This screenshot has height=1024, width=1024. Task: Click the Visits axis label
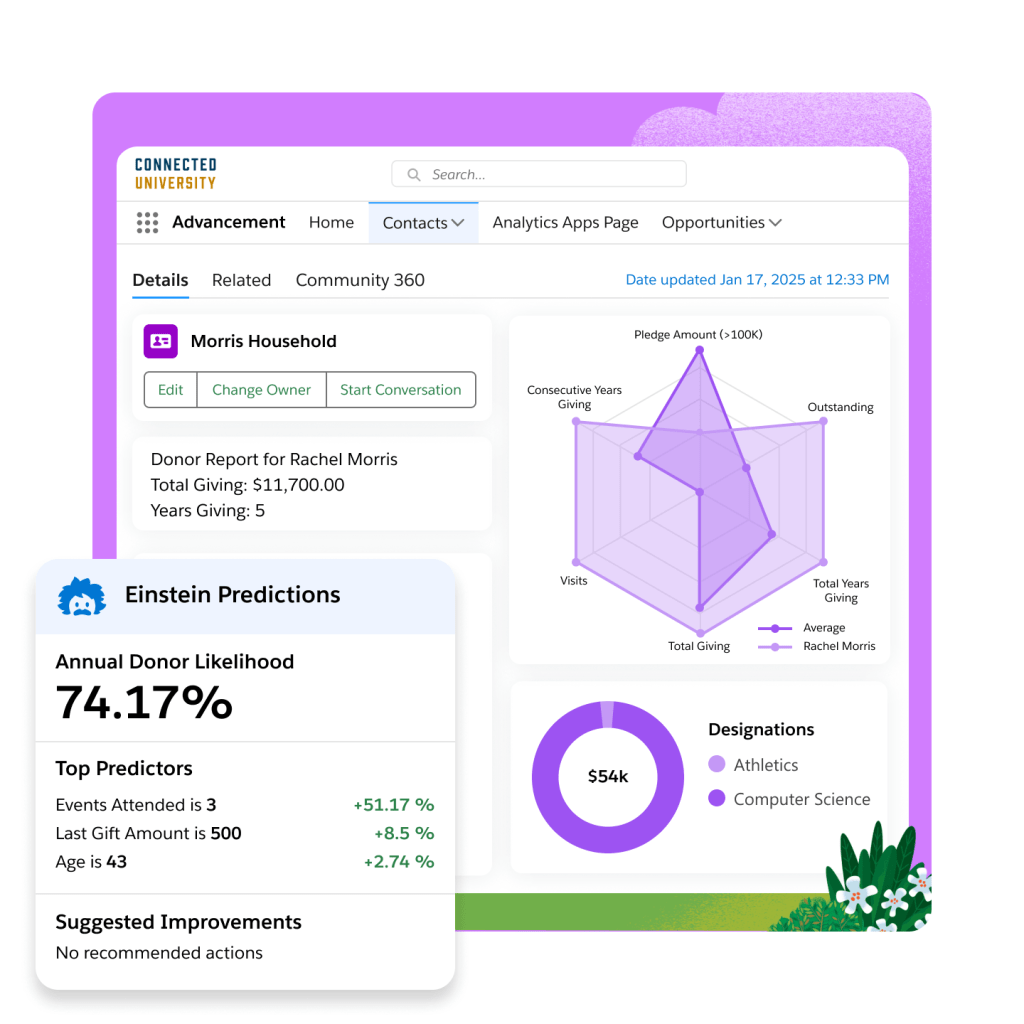tap(573, 581)
